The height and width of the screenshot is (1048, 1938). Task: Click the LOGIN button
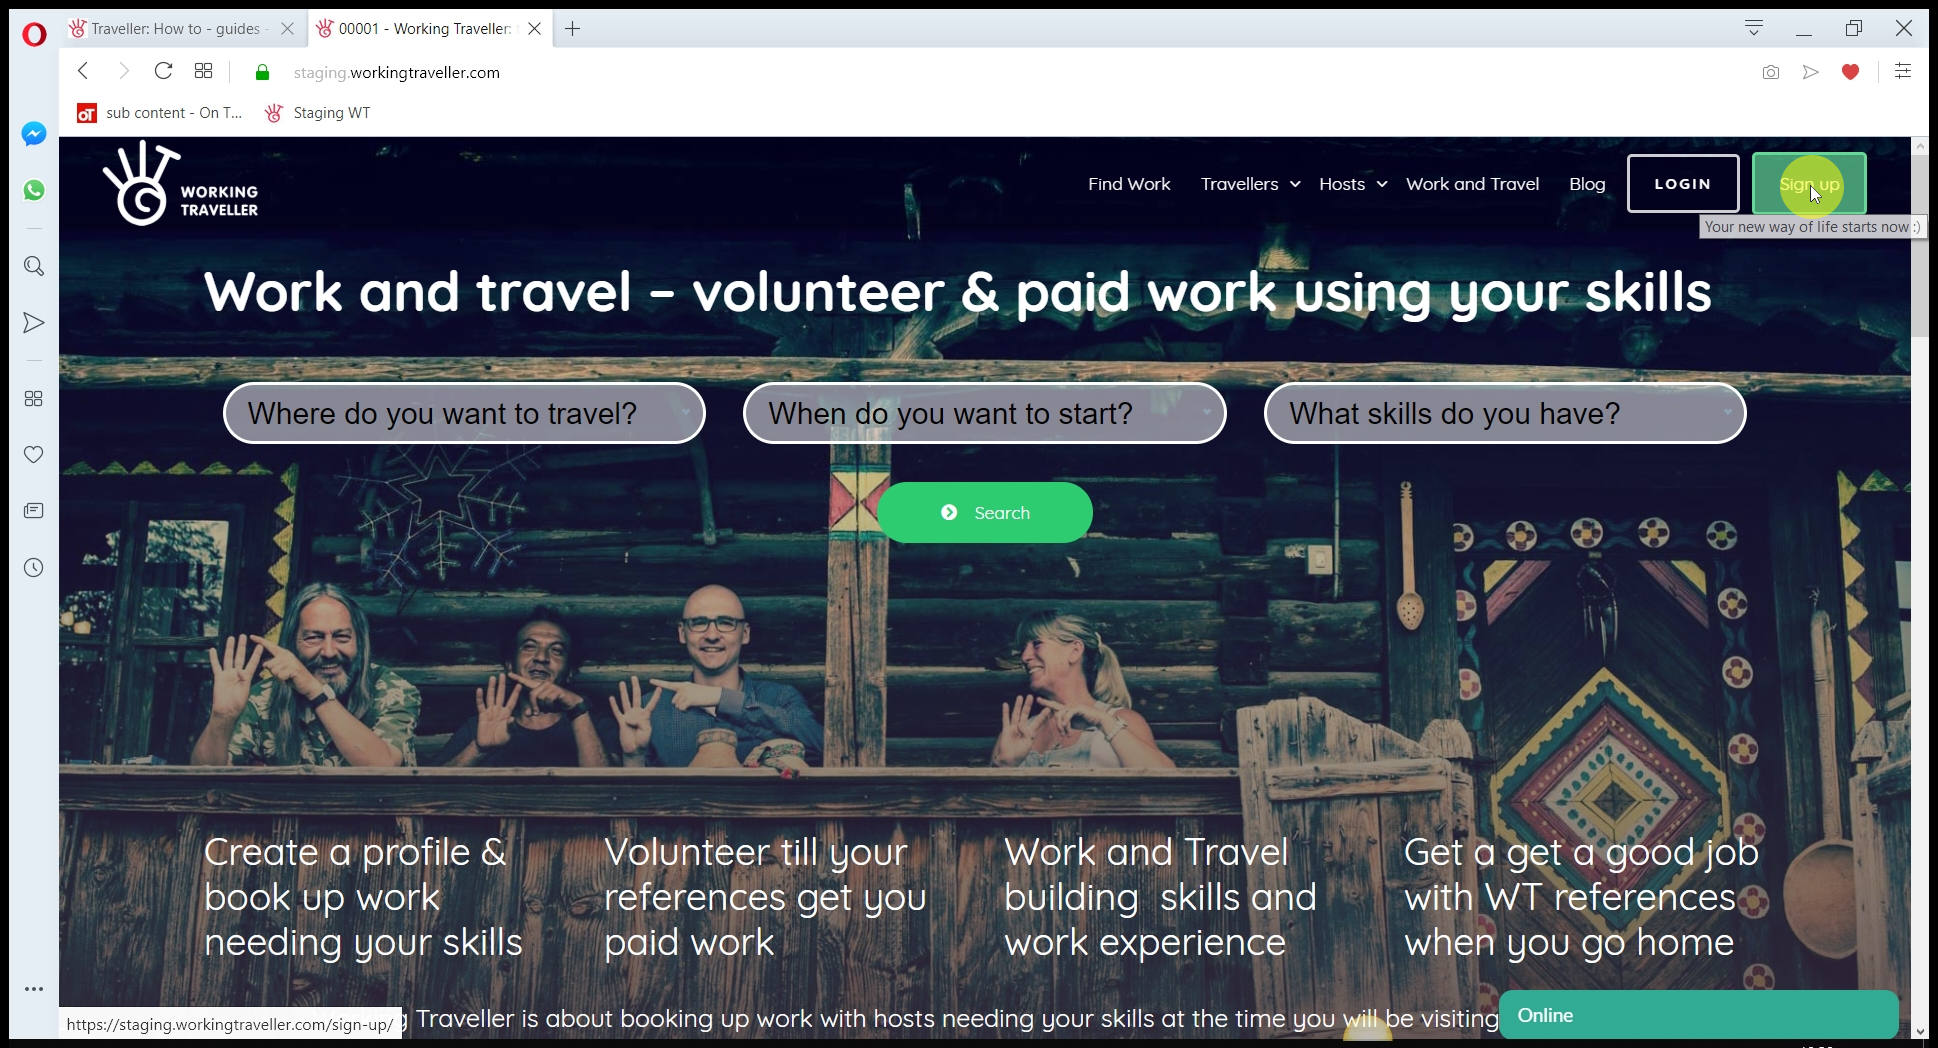1683,184
